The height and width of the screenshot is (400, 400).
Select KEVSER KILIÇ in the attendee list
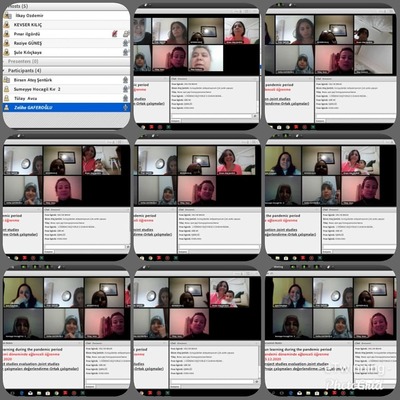tap(66, 25)
